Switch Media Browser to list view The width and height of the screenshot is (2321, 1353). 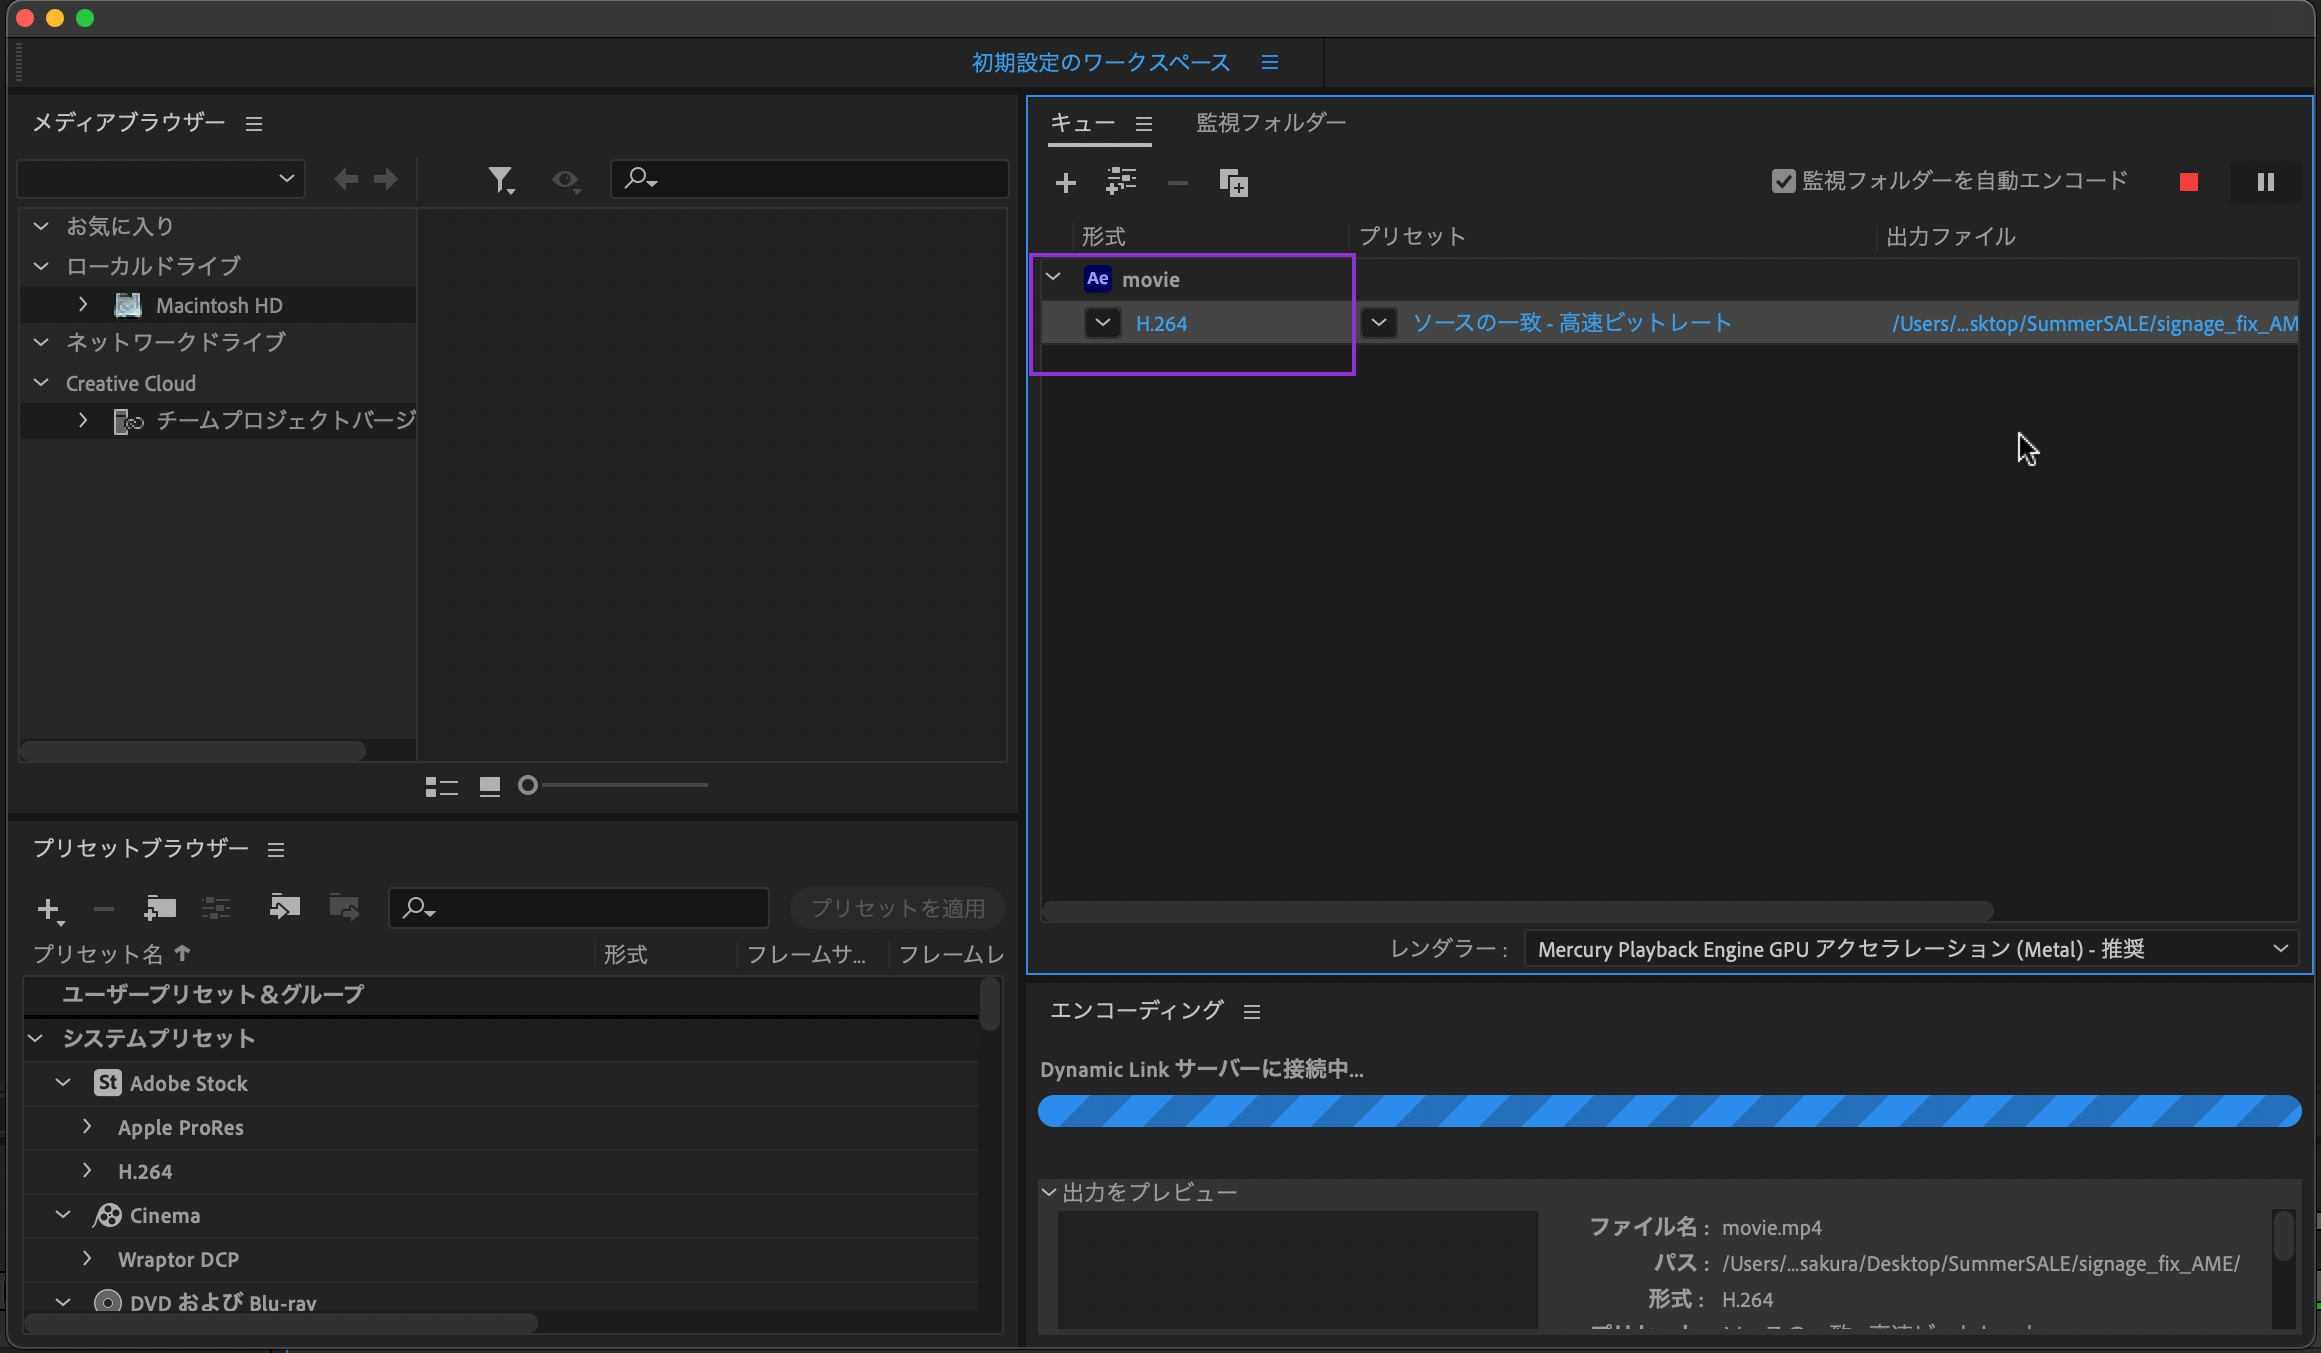(x=441, y=787)
